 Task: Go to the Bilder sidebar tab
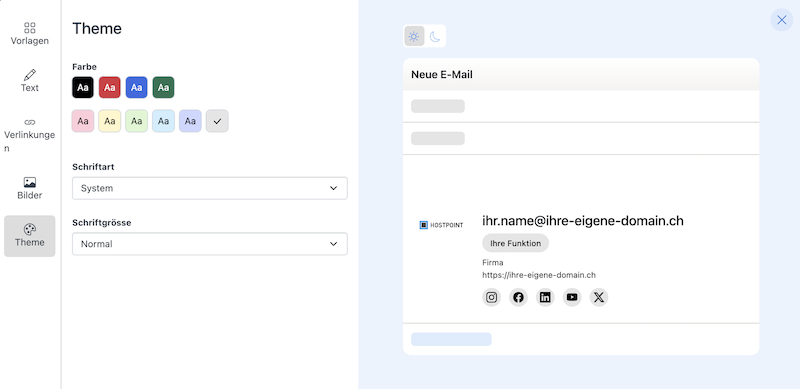[30, 188]
